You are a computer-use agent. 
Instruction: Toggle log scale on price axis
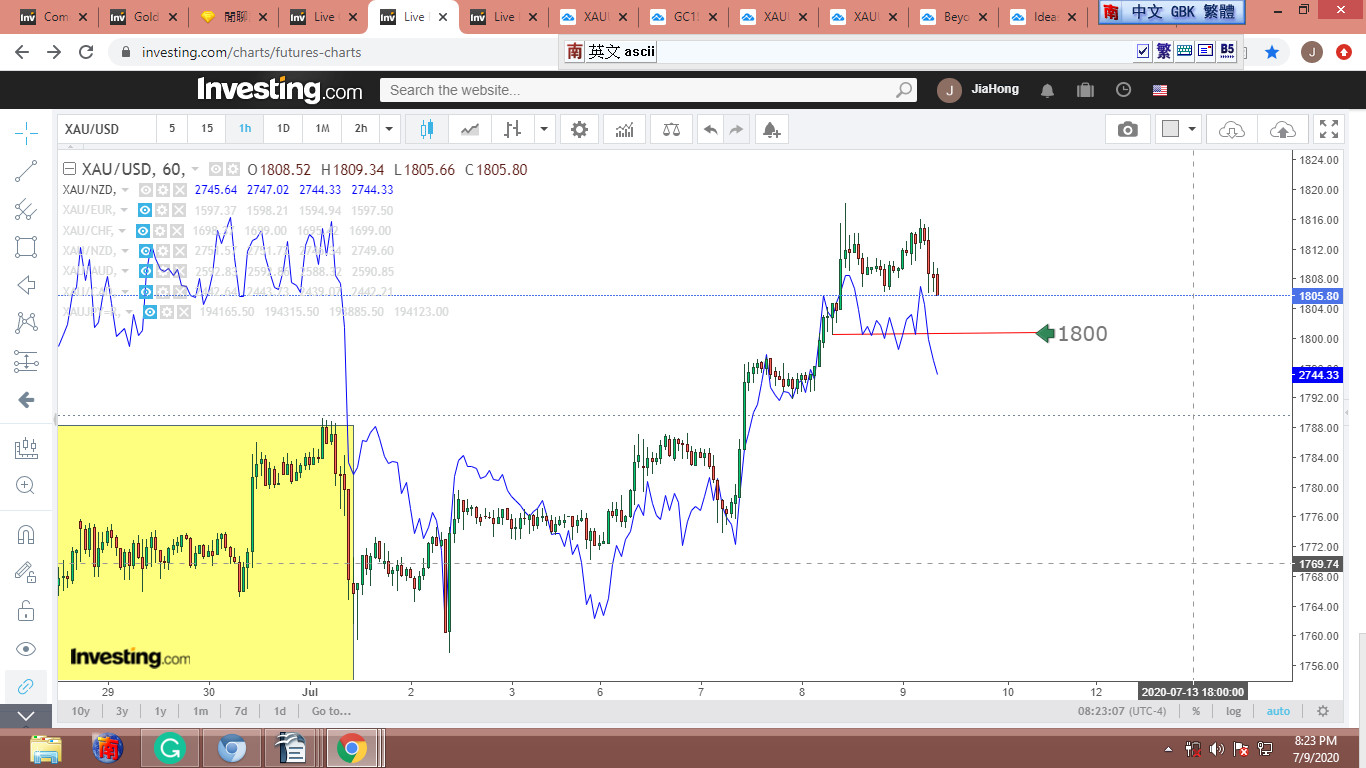coord(1234,711)
